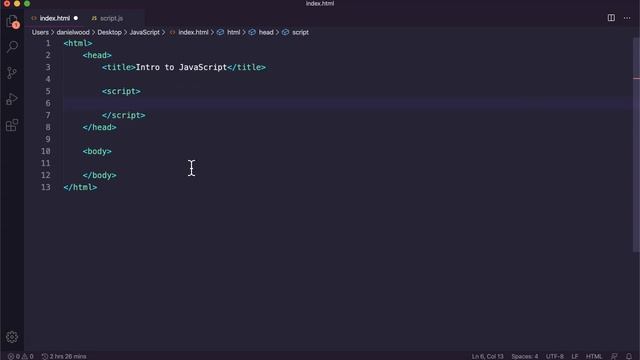Click the closing </html> tag
The height and width of the screenshot is (360, 640).
coord(80,187)
